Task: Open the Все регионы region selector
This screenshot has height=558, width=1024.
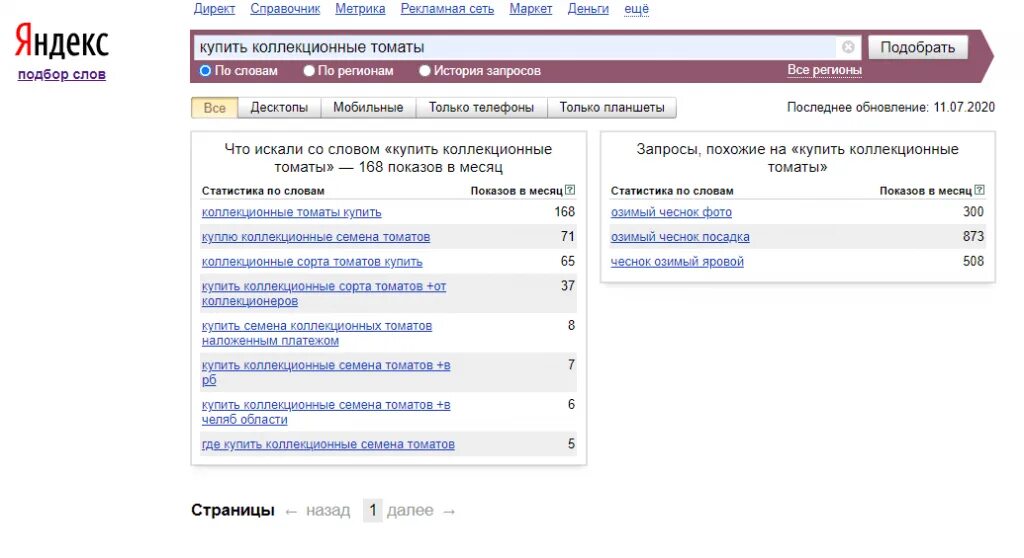Action: tap(824, 70)
